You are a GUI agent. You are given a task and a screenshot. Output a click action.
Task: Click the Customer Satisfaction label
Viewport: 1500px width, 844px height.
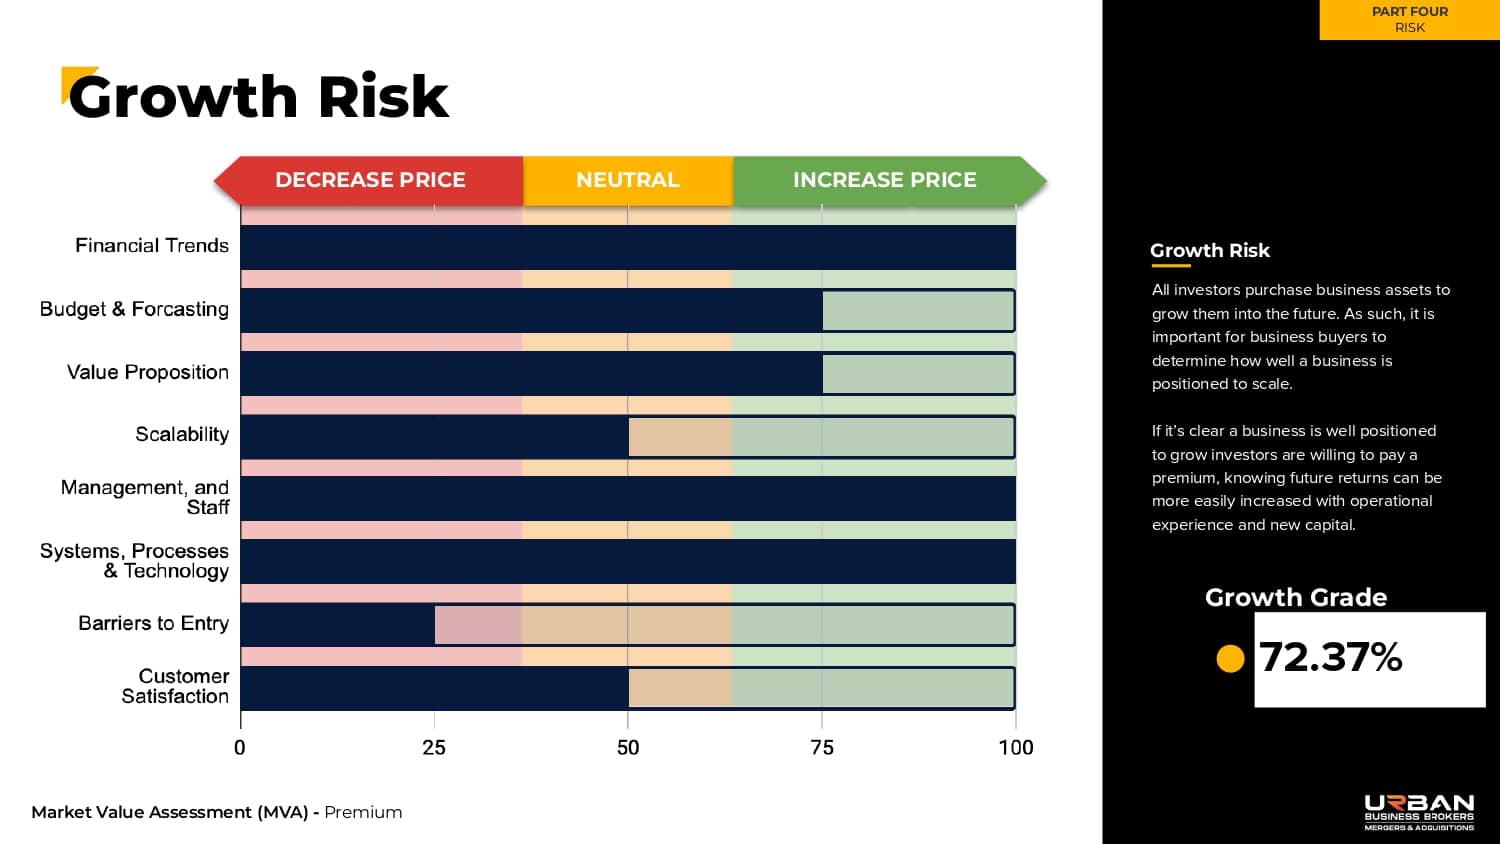tap(176, 686)
